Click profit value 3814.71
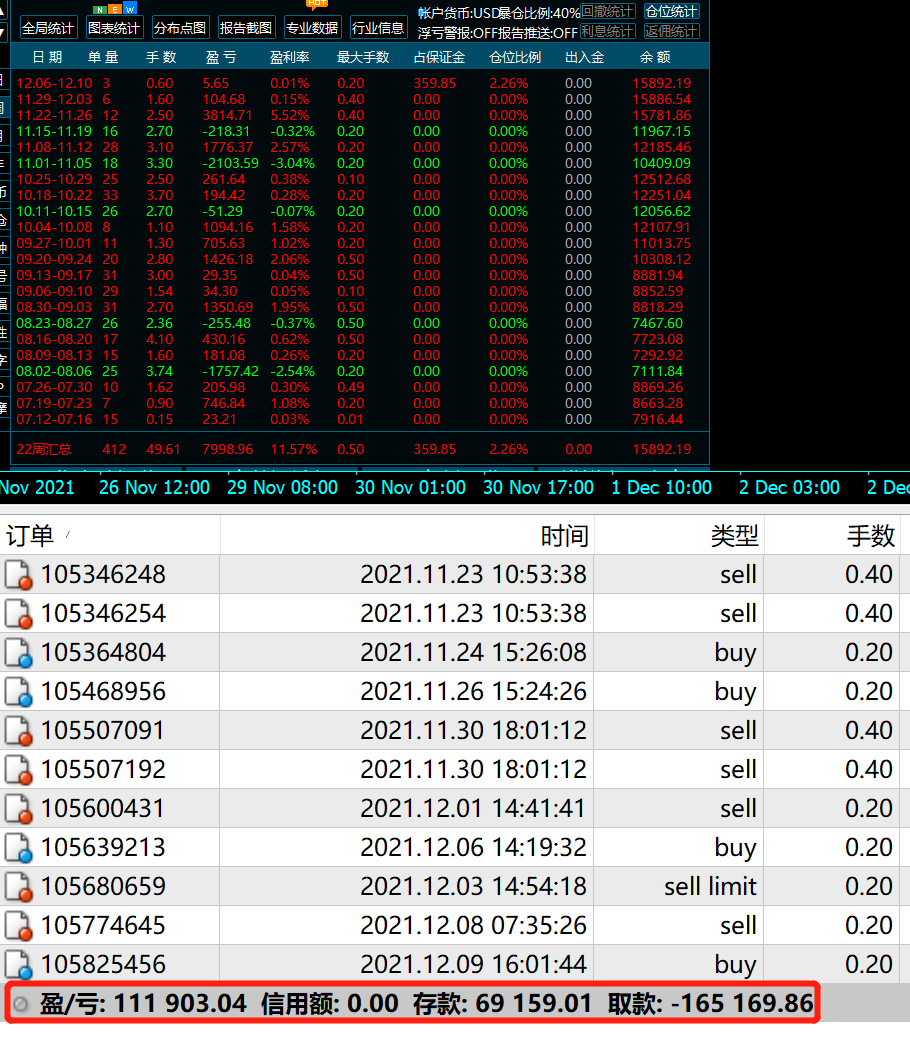Screen dimensions: 910x1046 point(228,115)
